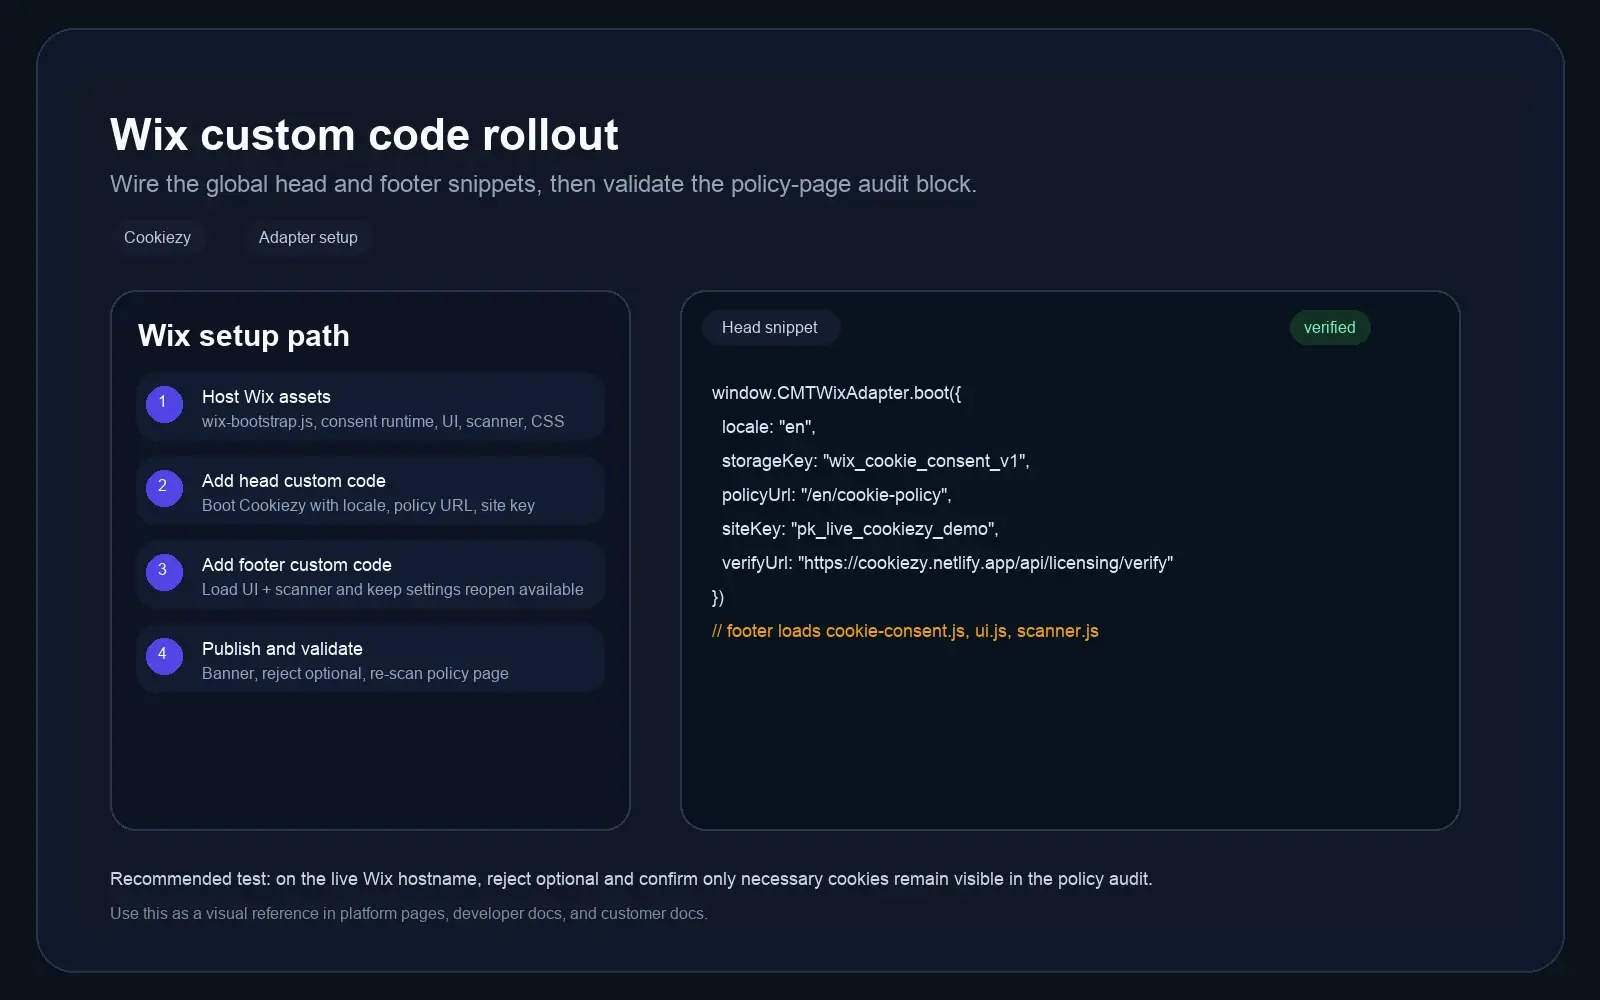Click the Head snippet pill label
This screenshot has height=1000, width=1600.
click(x=770, y=327)
